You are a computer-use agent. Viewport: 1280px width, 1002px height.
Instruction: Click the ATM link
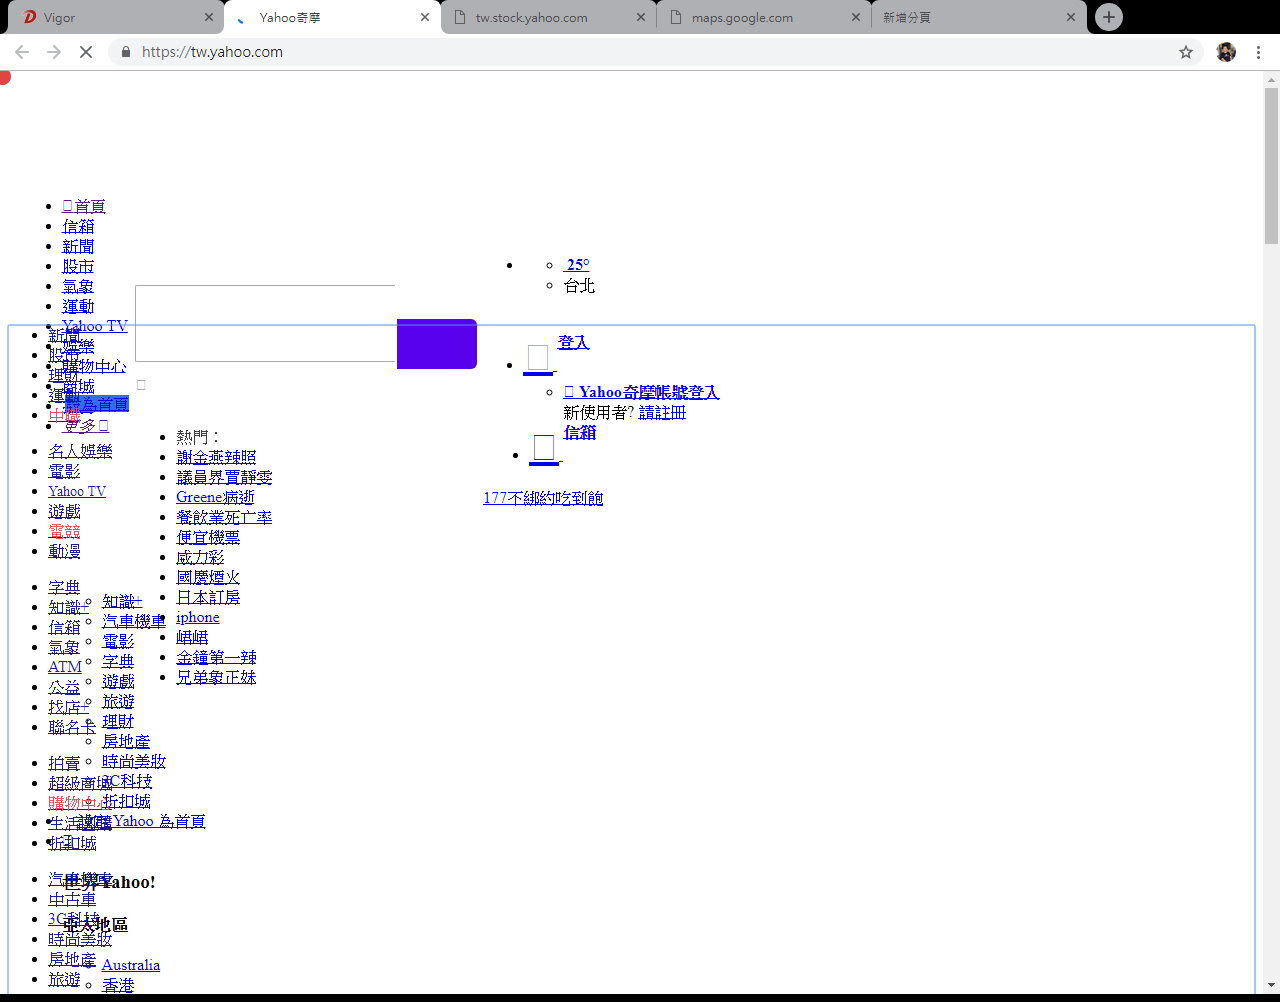tap(65, 667)
